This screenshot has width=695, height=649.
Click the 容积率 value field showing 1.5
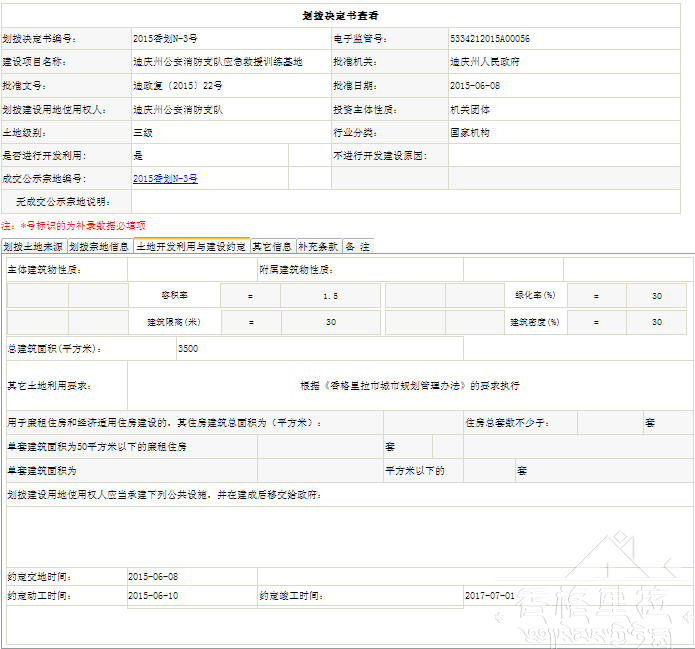click(x=330, y=296)
